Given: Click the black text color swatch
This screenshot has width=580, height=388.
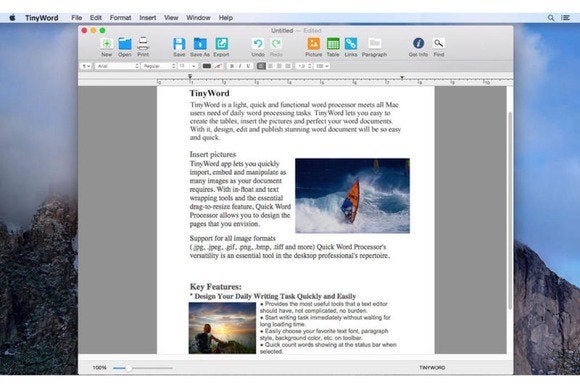Looking at the screenshot, I should pos(207,66).
